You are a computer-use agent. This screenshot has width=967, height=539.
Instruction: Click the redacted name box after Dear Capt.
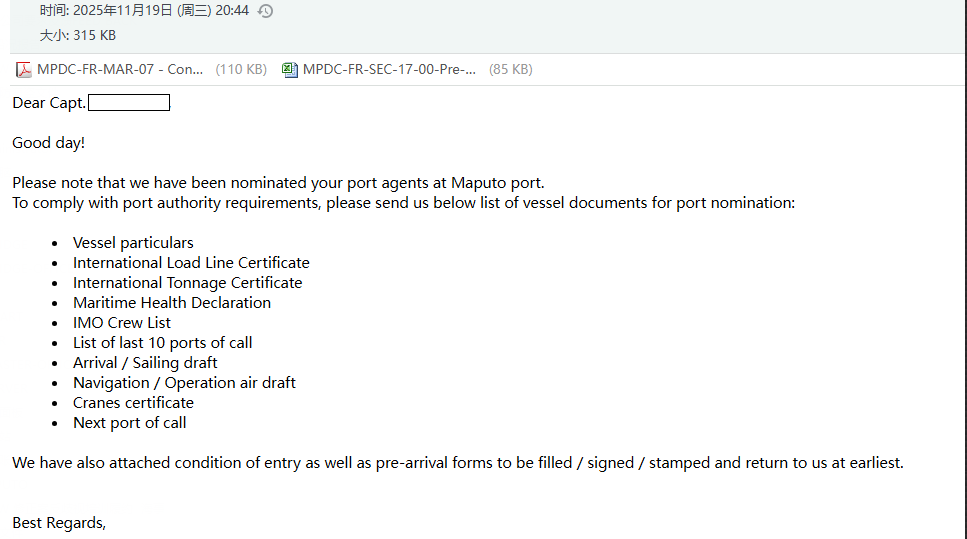(x=129, y=103)
